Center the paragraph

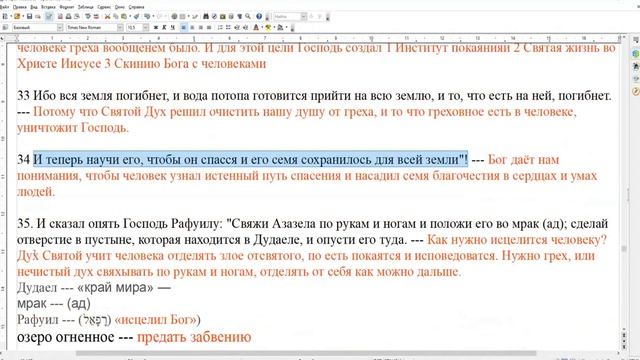point(192,27)
